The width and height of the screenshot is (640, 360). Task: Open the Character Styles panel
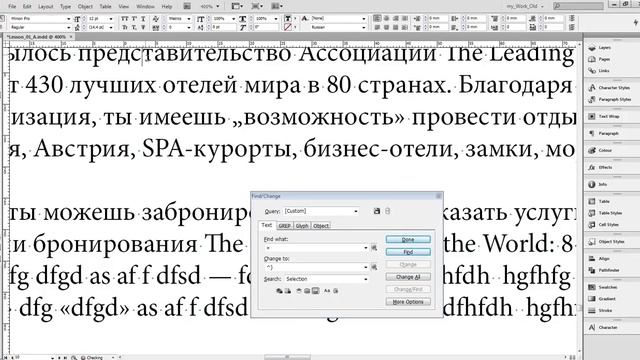click(x=609, y=88)
